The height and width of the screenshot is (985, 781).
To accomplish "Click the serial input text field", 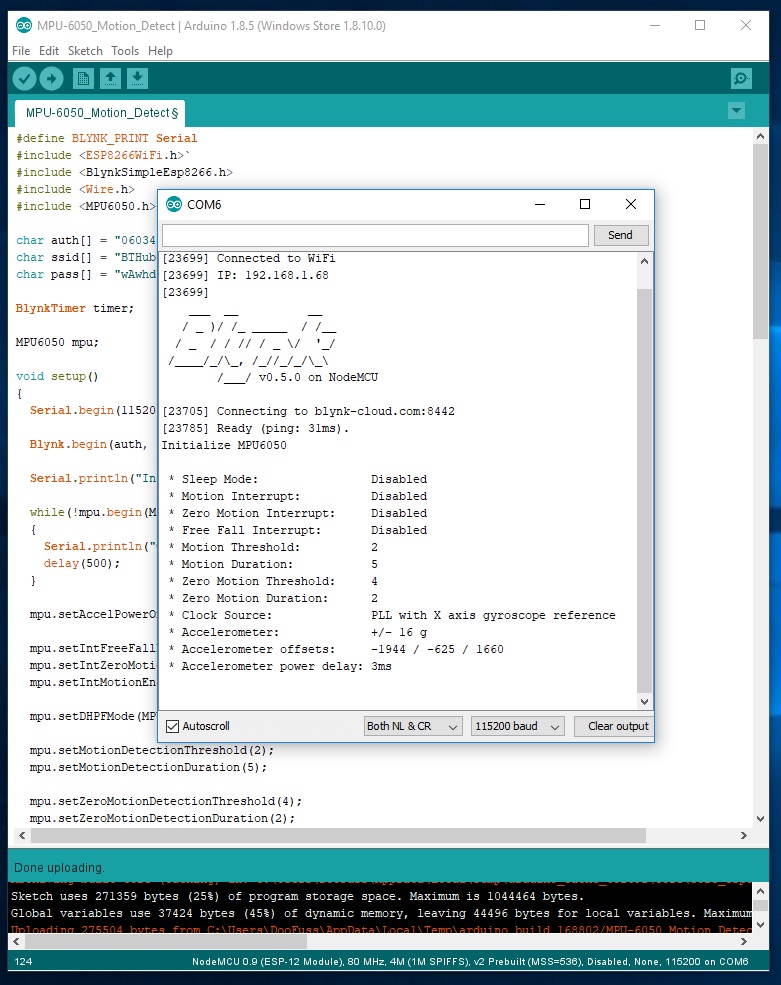I will click(375, 236).
